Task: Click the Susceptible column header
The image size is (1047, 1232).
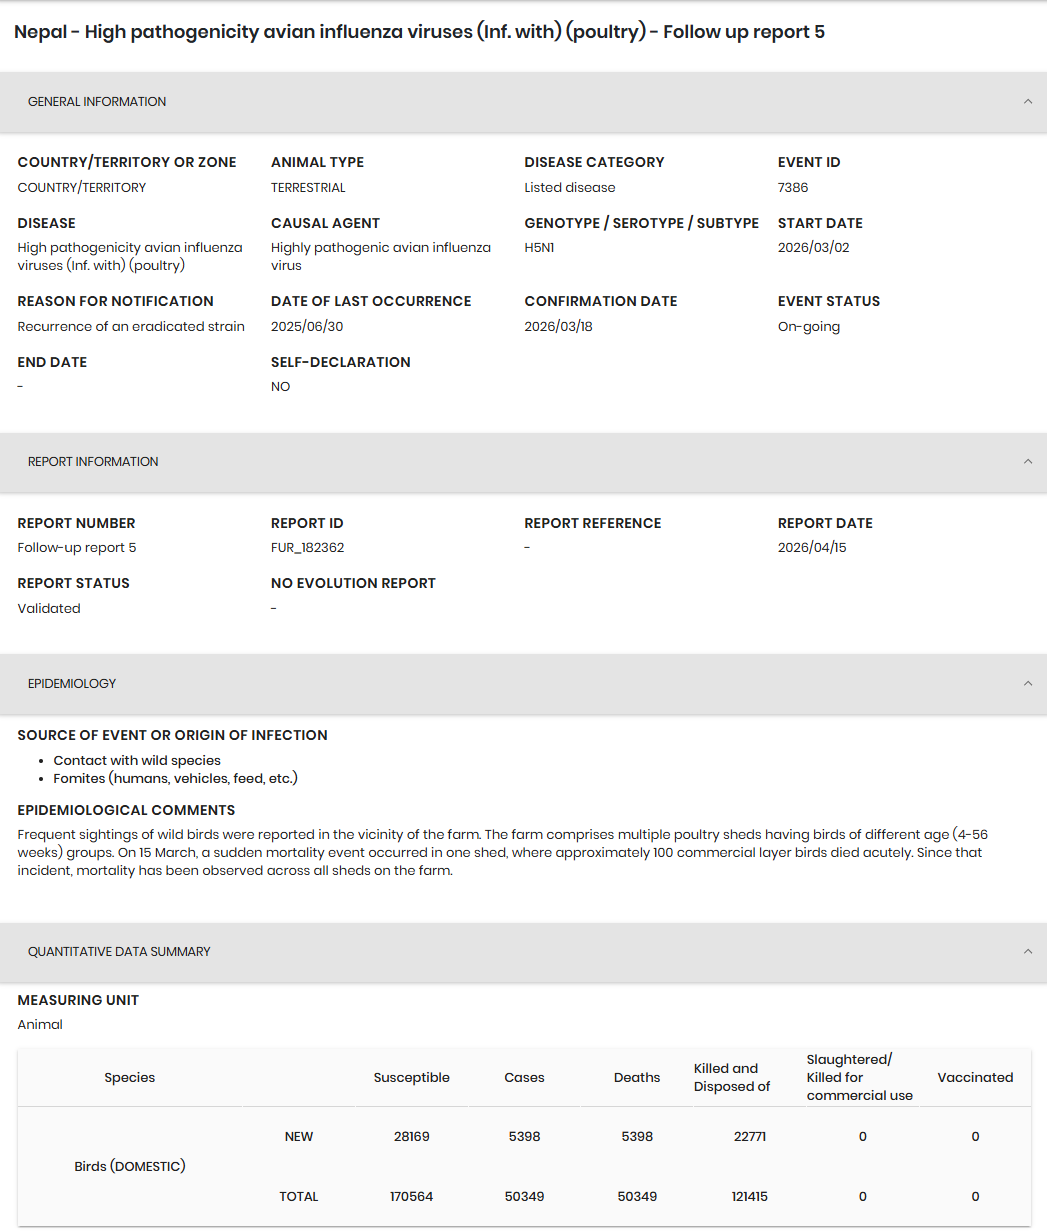Action: pyautogui.click(x=412, y=1077)
